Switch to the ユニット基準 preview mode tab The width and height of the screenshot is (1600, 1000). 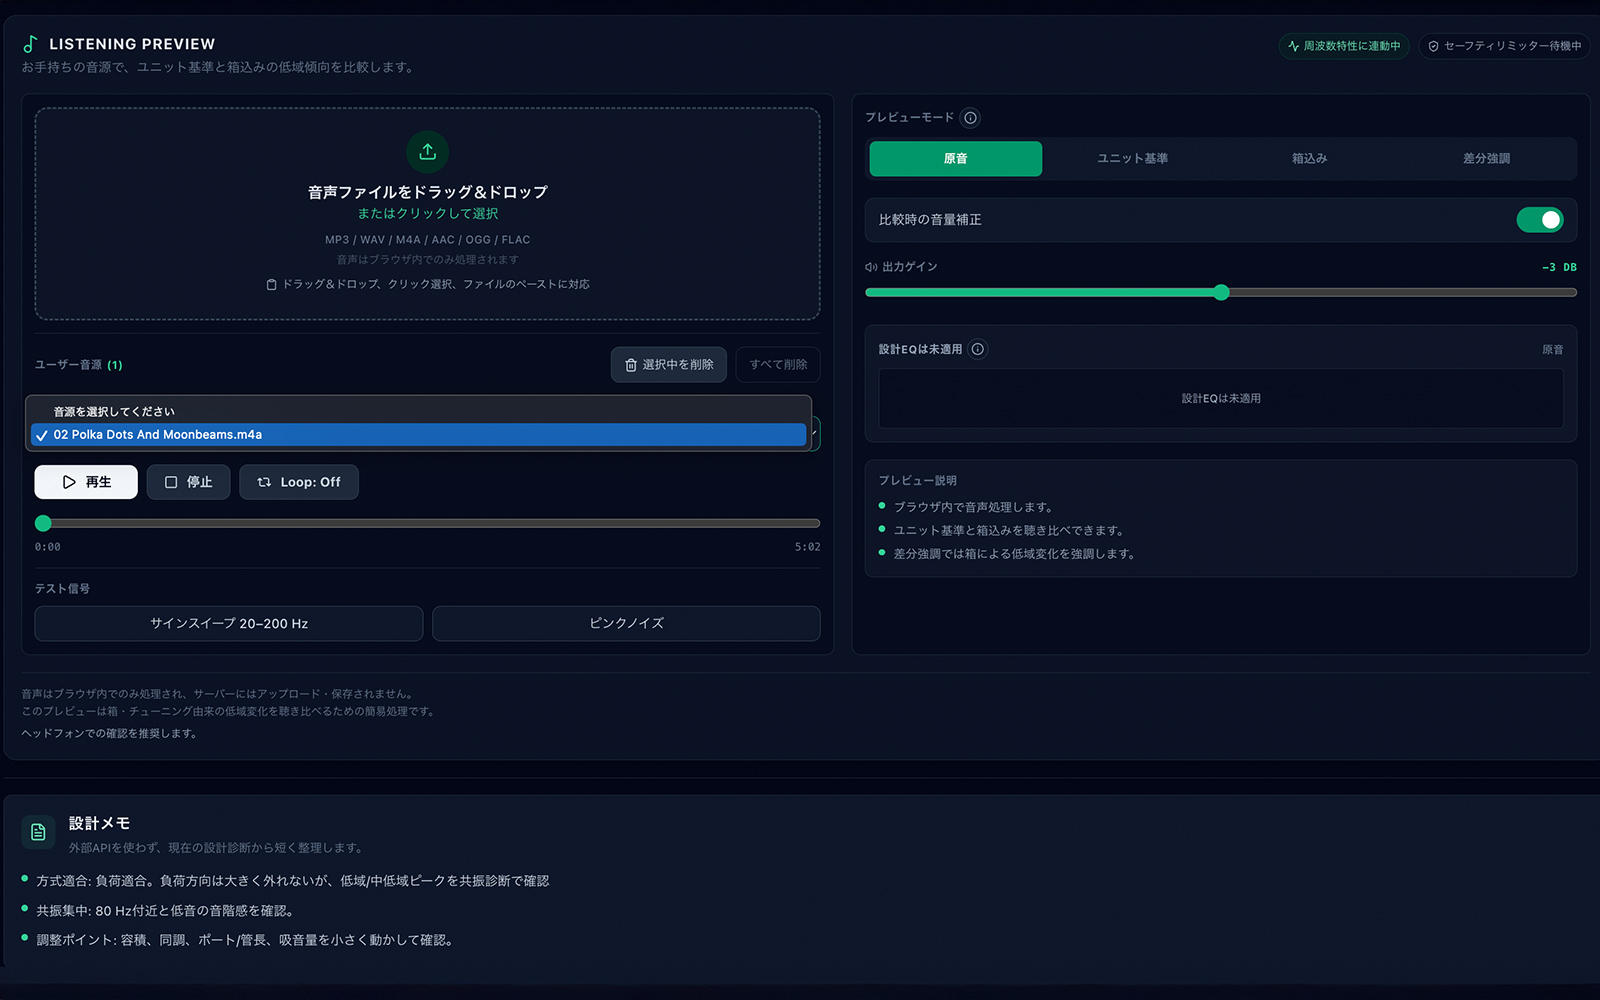[x=1133, y=159]
